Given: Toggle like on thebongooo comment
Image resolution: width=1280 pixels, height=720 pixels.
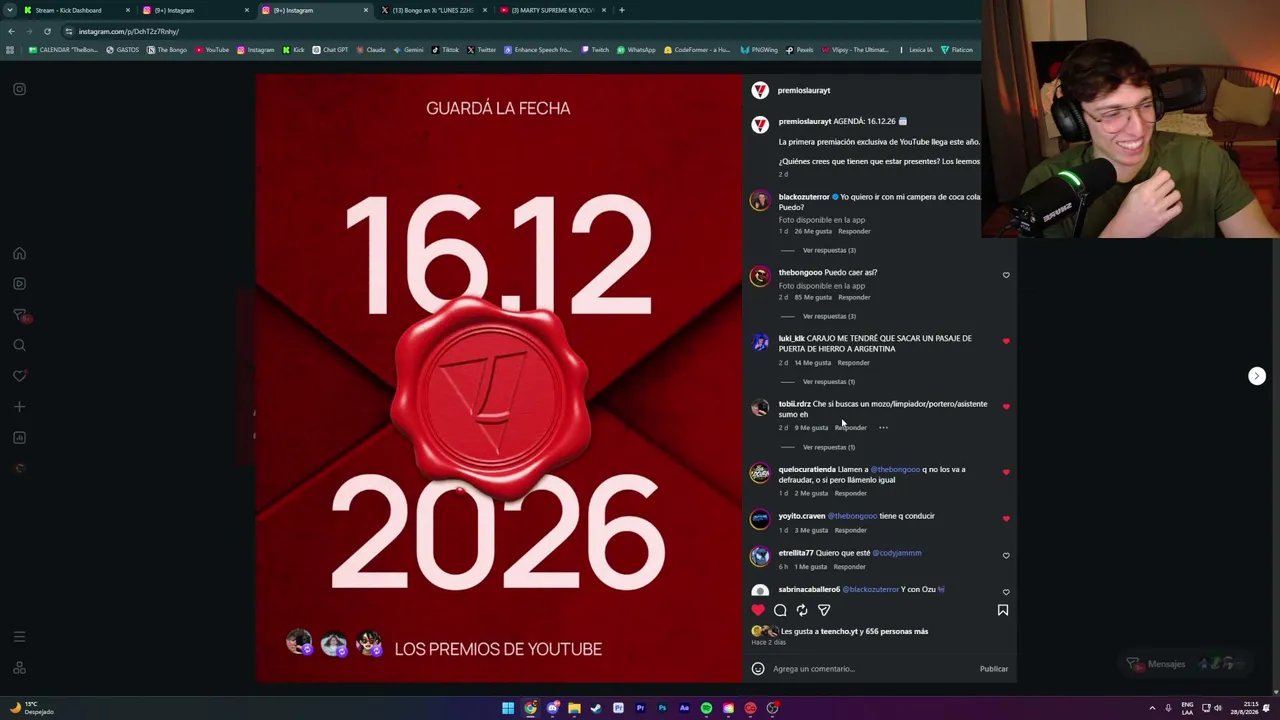Looking at the screenshot, I should coord(1006,275).
